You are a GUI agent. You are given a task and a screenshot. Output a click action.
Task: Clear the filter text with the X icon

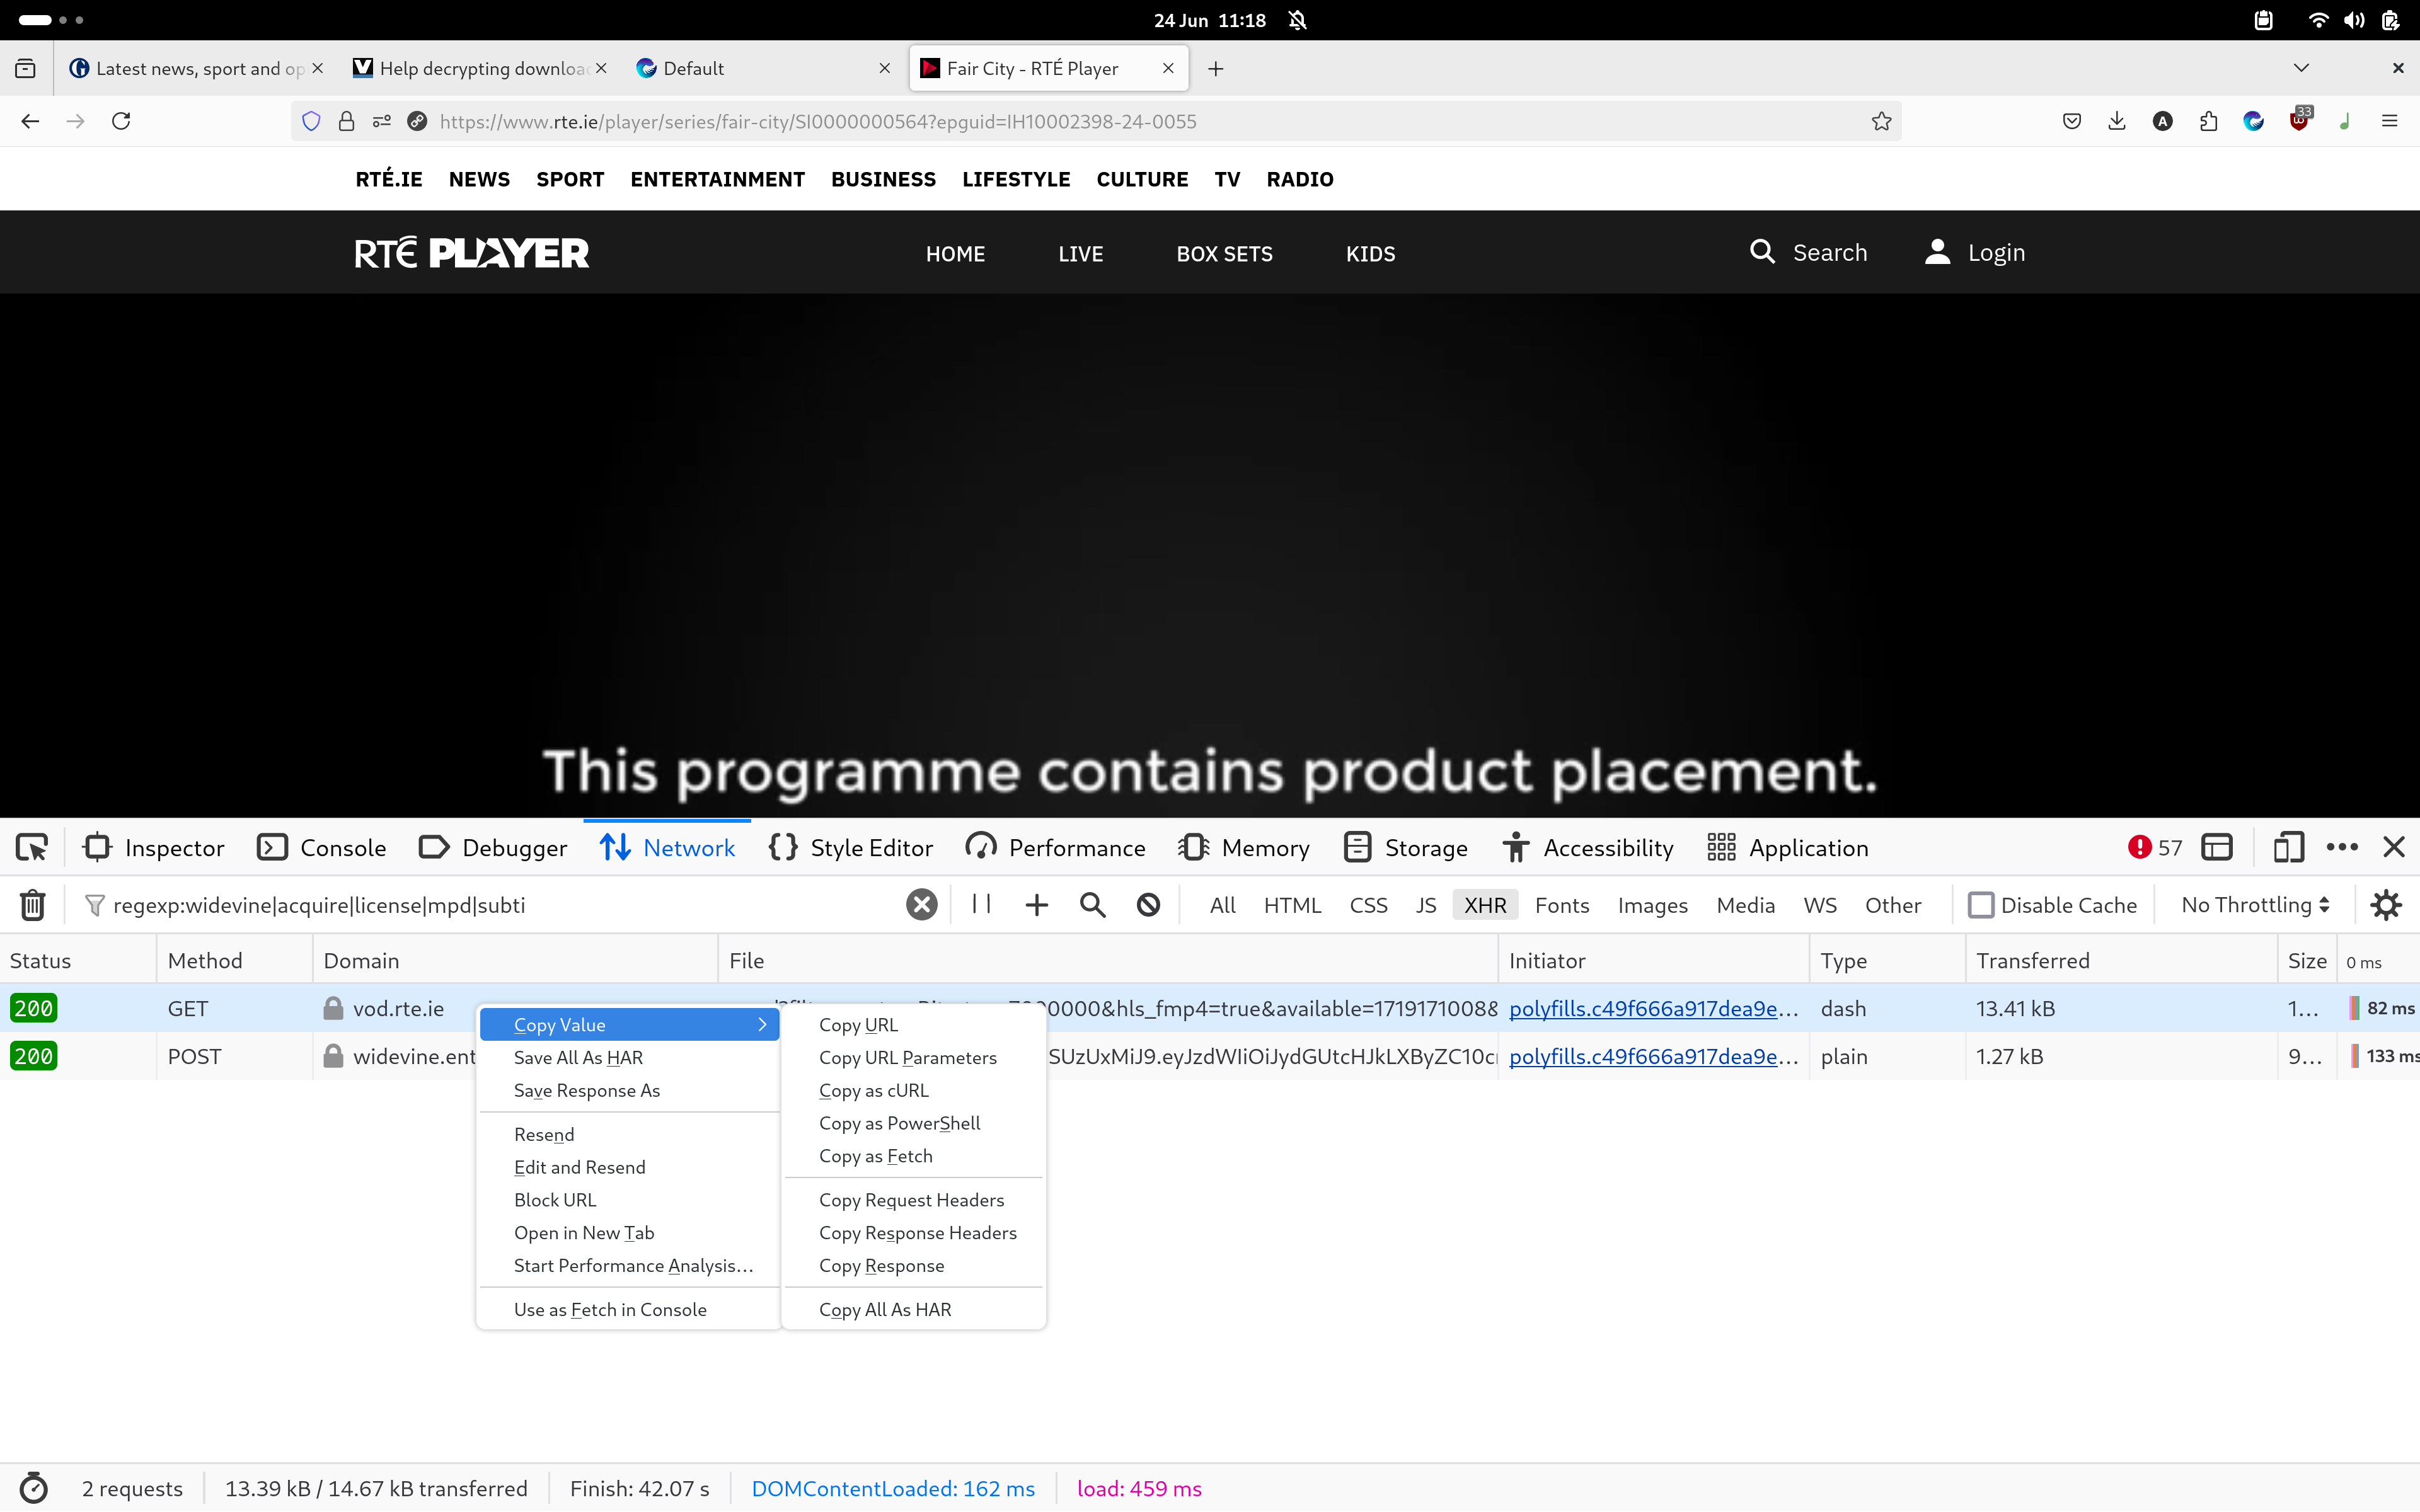(921, 905)
